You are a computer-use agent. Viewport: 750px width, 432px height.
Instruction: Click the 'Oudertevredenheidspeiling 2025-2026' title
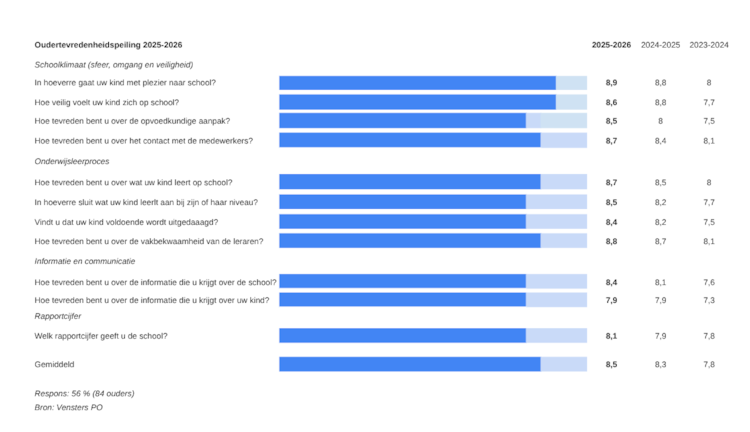(x=108, y=45)
